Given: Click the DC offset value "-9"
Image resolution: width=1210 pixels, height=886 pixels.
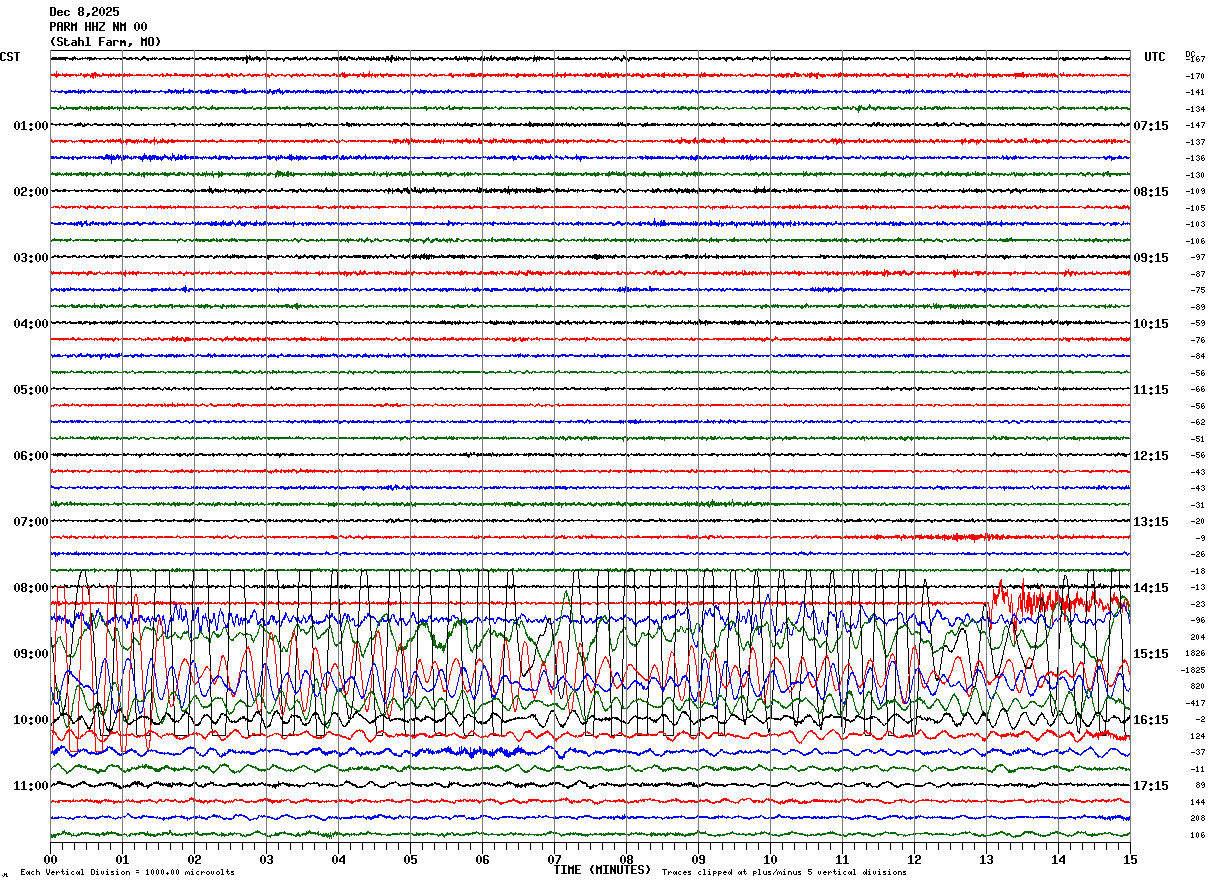Looking at the screenshot, I should (x=1200, y=538).
